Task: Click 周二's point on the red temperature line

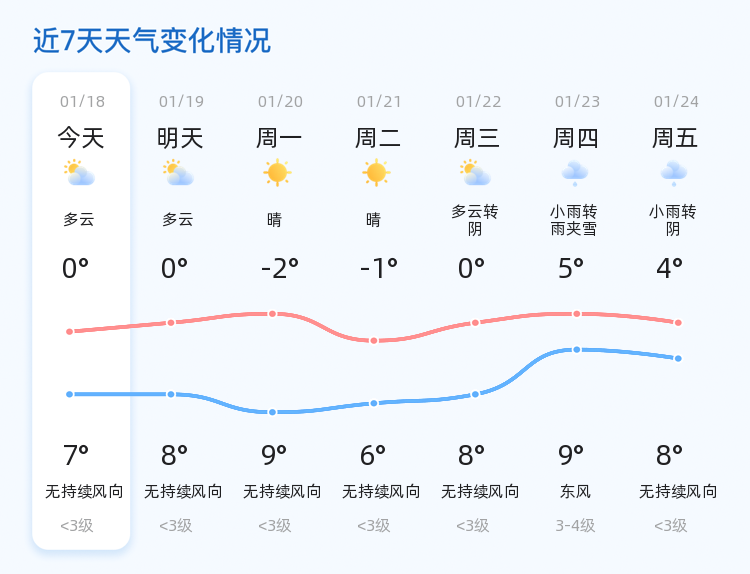Action: [x=374, y=341]
